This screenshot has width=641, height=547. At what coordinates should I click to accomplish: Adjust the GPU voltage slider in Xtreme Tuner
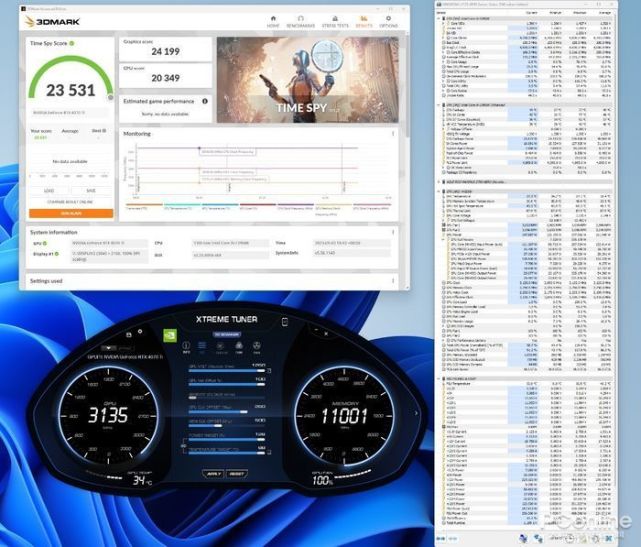coord(227,371)
